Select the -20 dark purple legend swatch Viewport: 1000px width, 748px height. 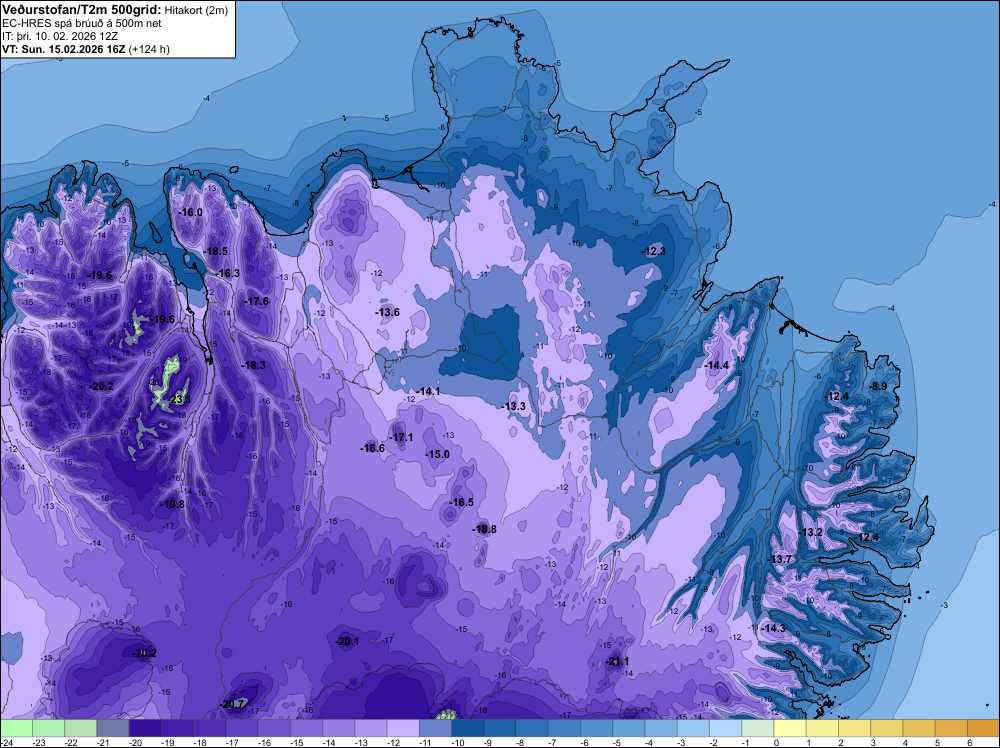[x=145, y=728]
